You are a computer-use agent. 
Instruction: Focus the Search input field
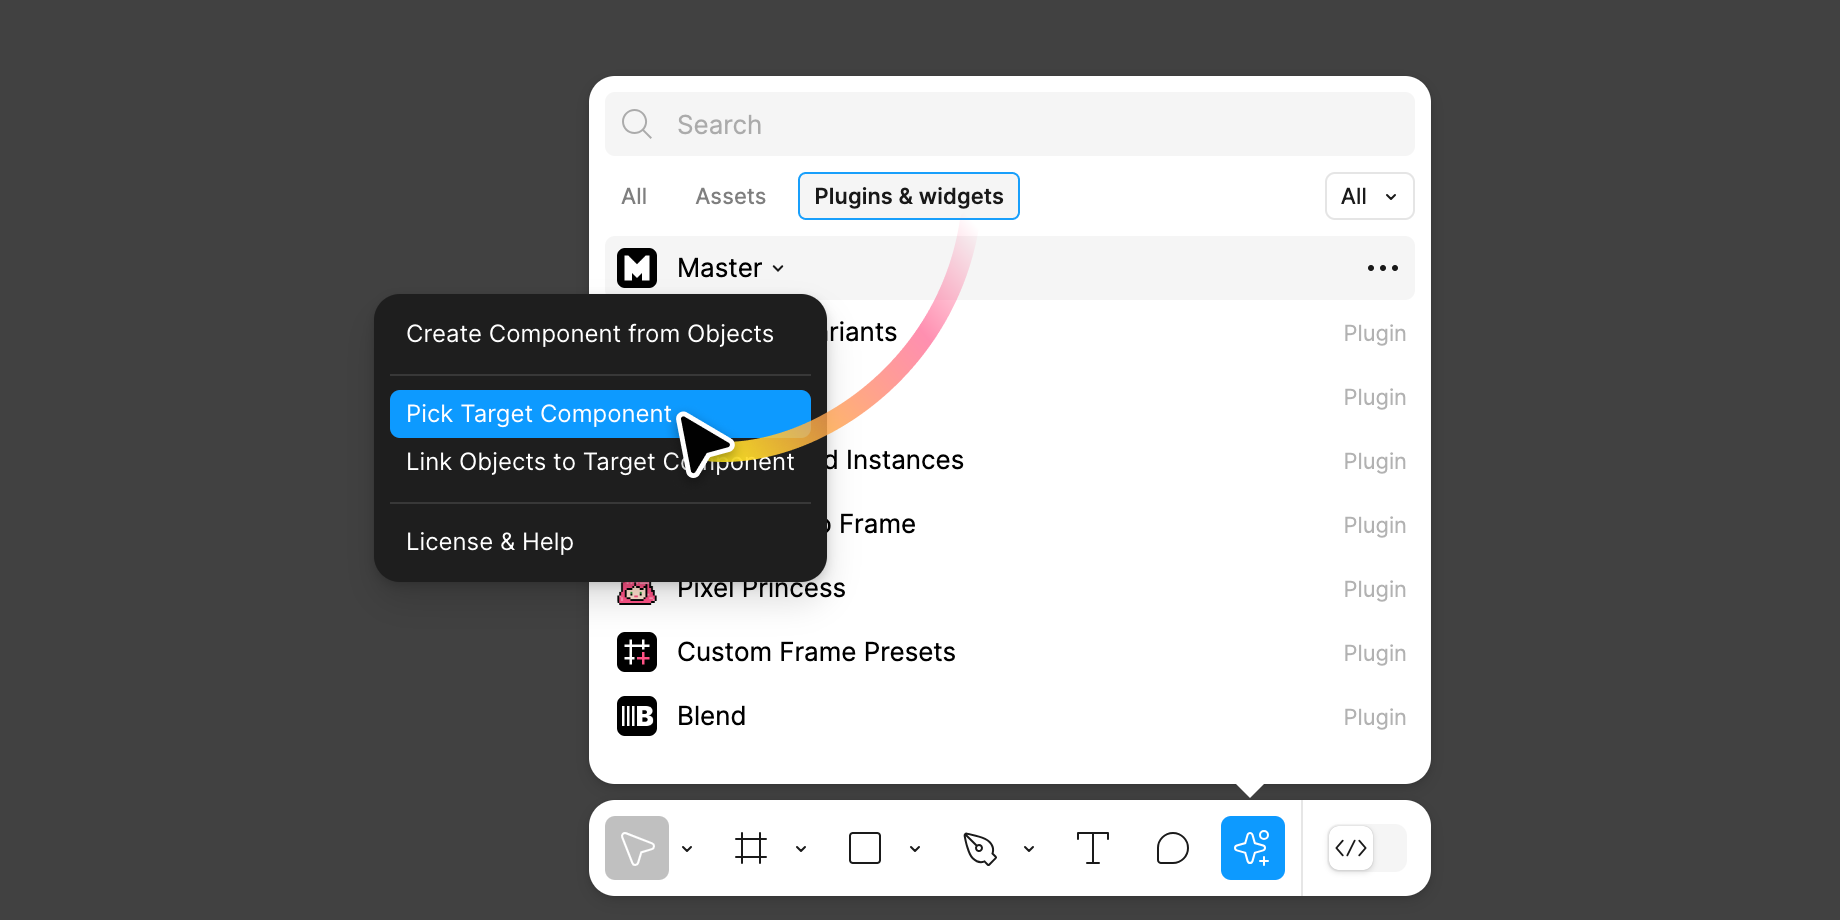tap(1010, 124)
